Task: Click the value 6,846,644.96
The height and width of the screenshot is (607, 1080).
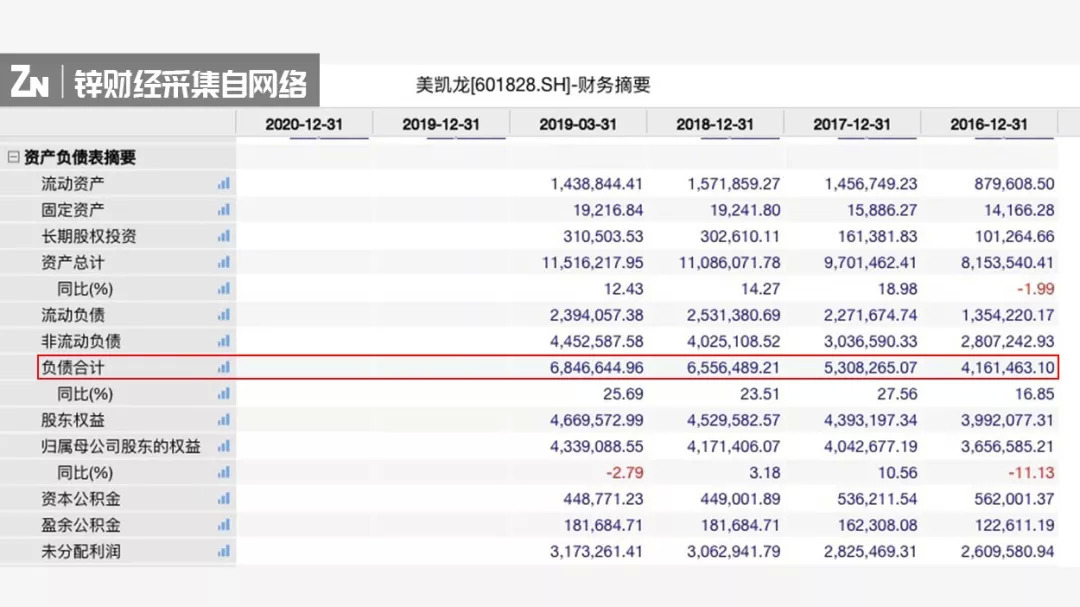Action: click(x=596, y=368)
